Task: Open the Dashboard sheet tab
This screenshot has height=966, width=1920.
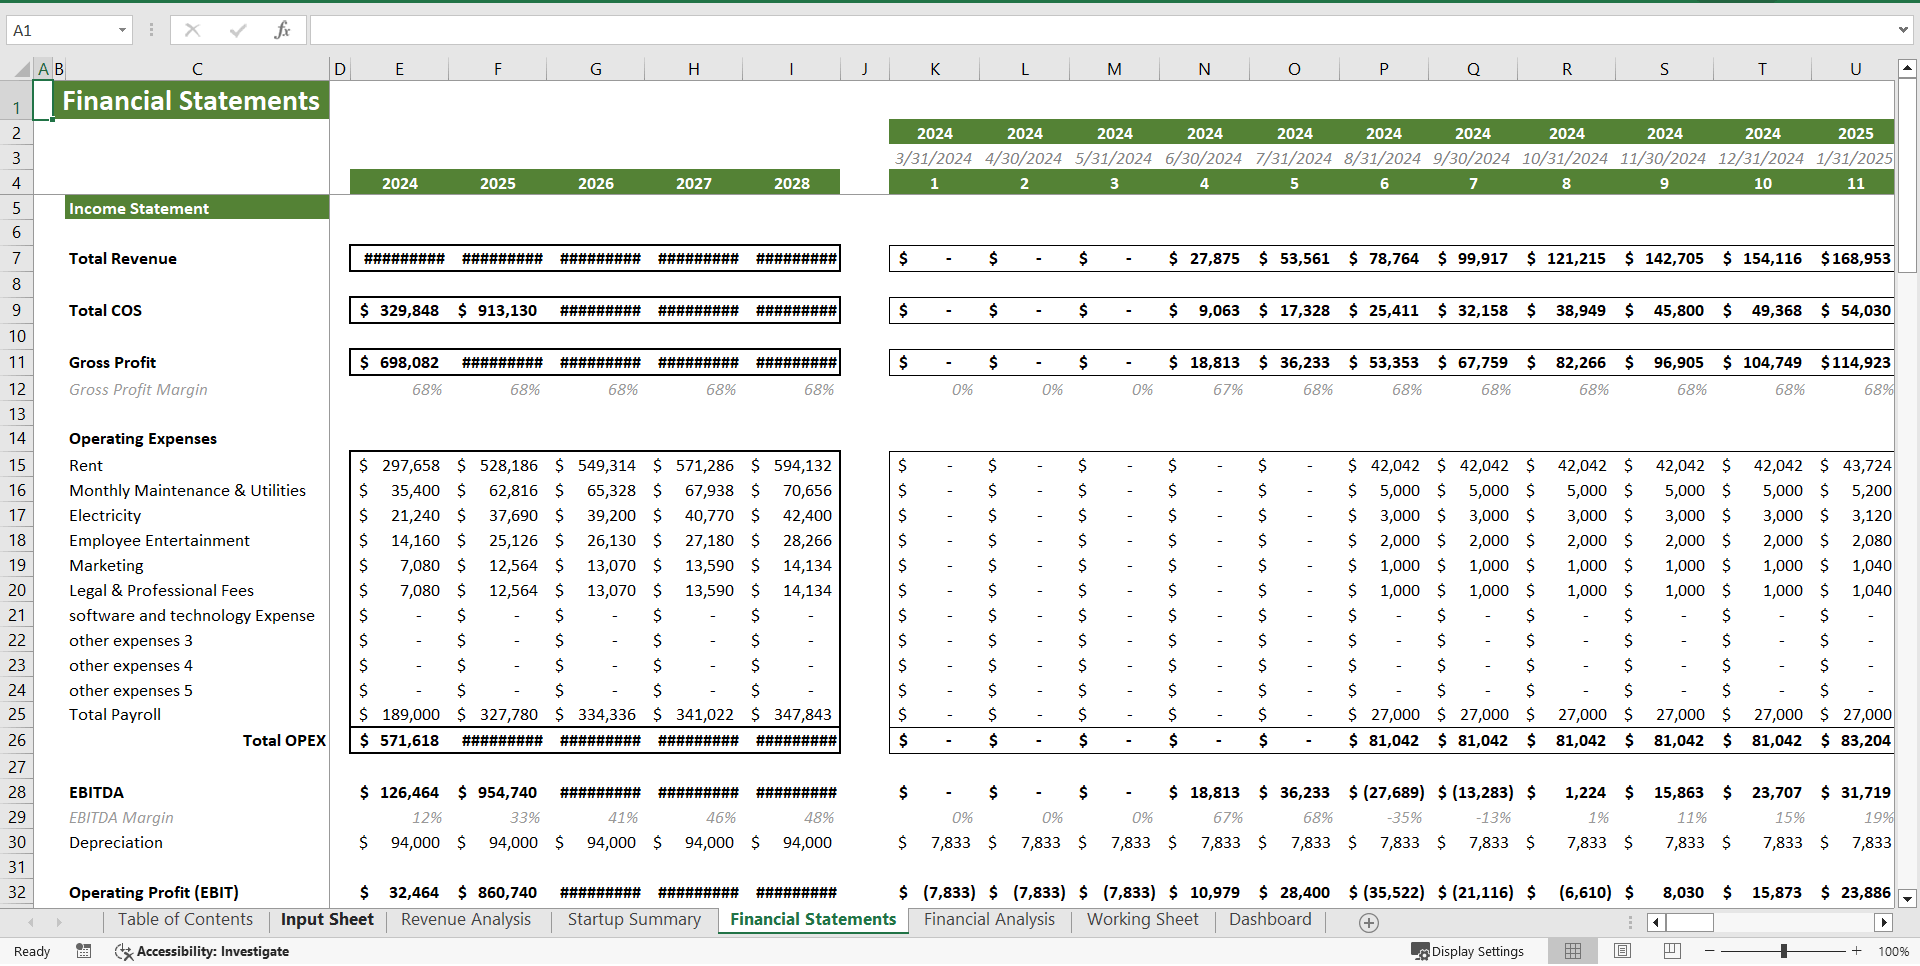Action: point(1270,920)
